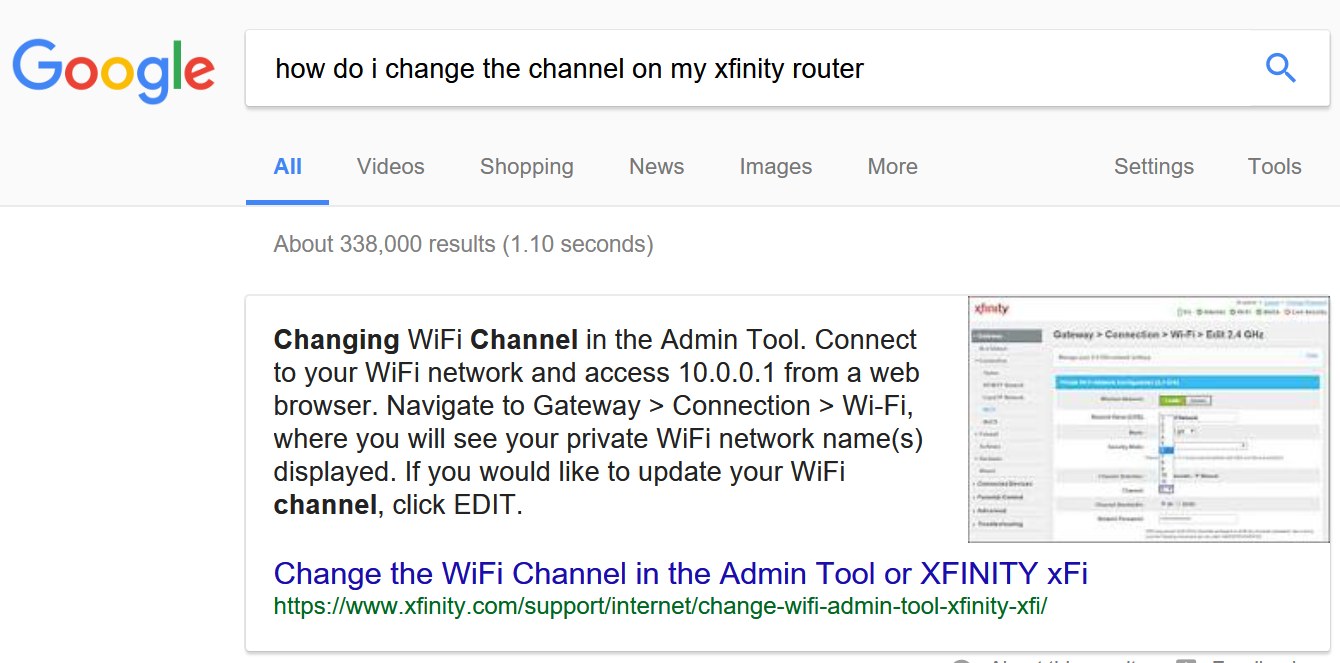
Task: Switch to the Videos tab
Action: click(x=390, y=166)
